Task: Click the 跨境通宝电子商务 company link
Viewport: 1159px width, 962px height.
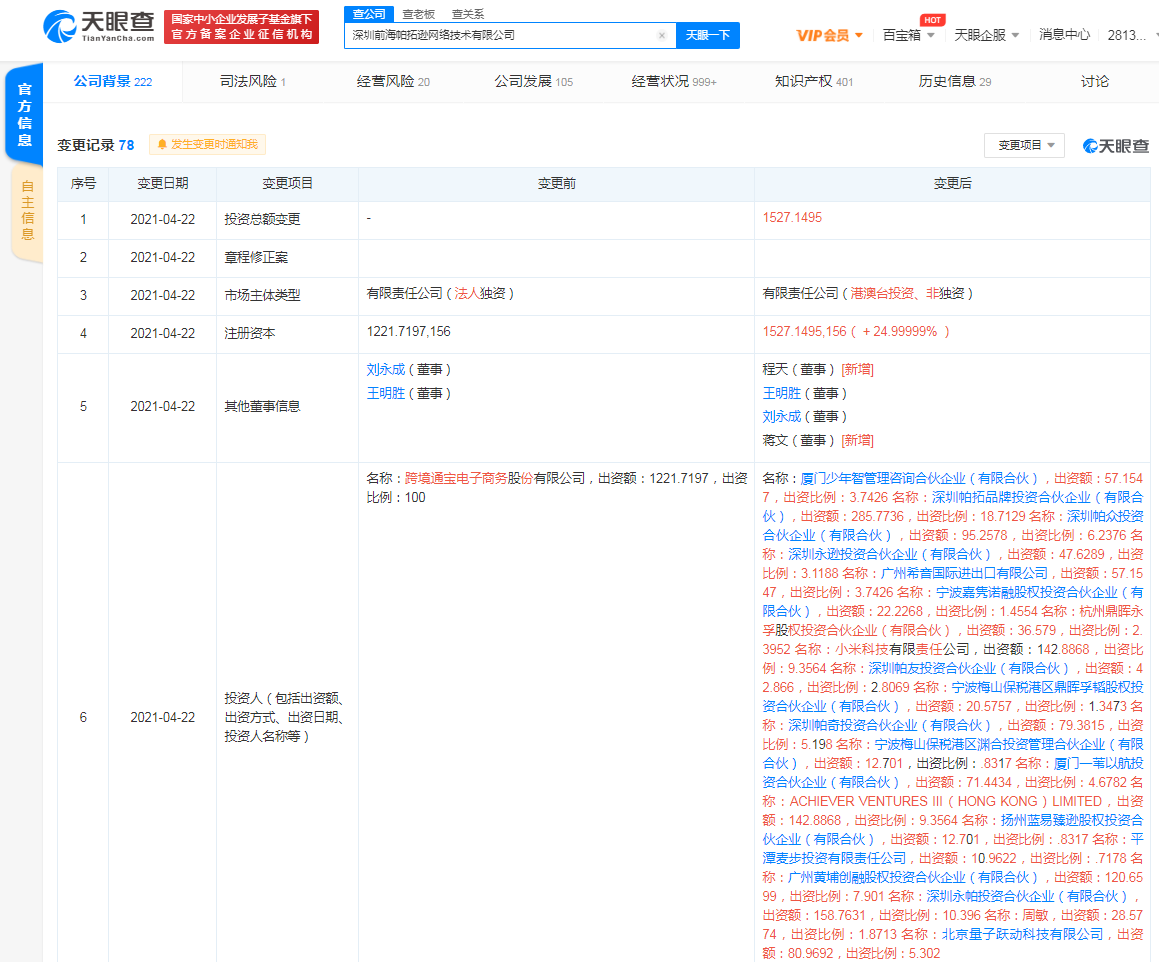Action: click(455, 479)
